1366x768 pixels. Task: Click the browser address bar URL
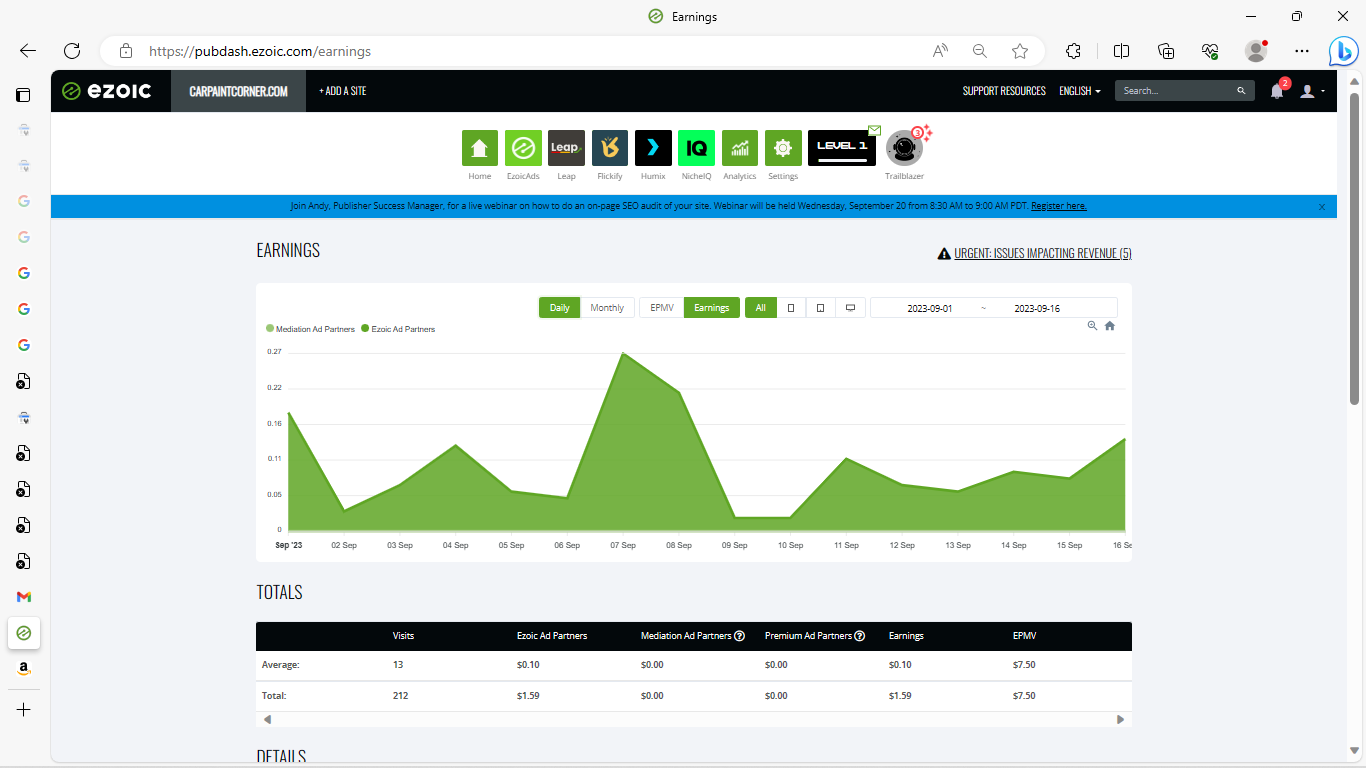tap(260, 51)
